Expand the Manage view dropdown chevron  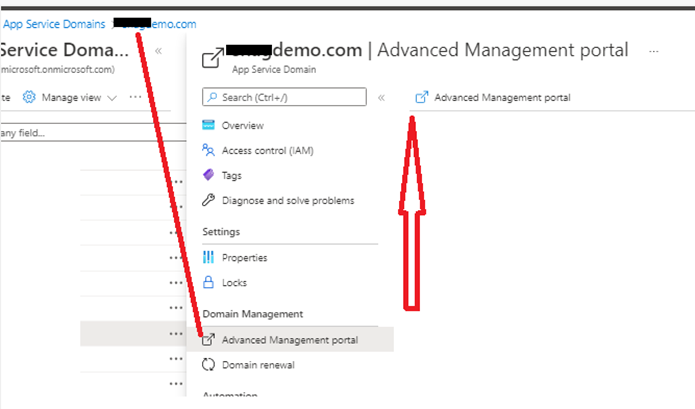113,98
